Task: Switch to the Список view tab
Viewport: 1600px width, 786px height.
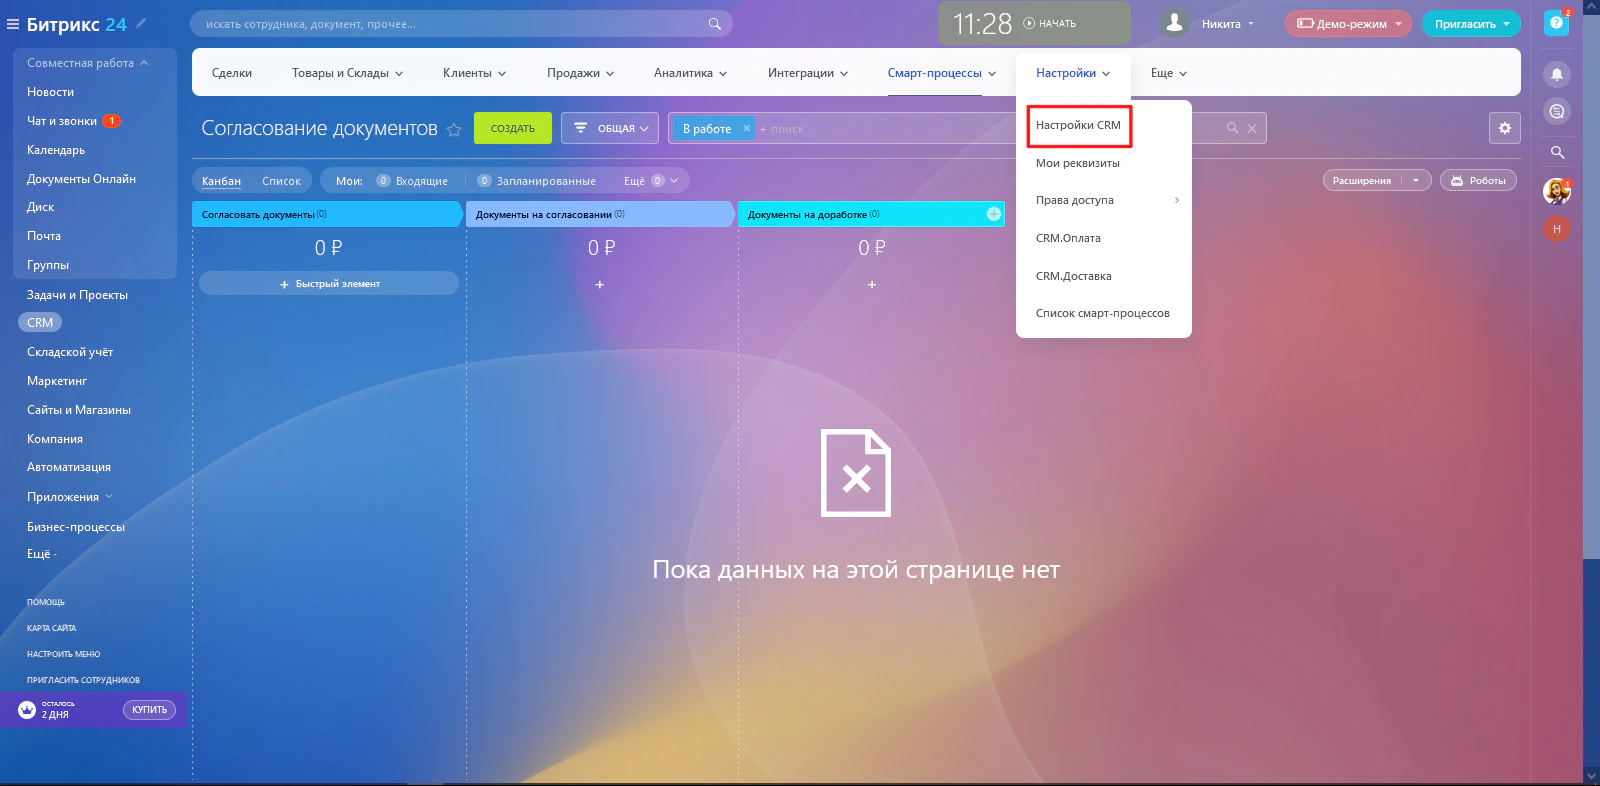Action: 281,181
